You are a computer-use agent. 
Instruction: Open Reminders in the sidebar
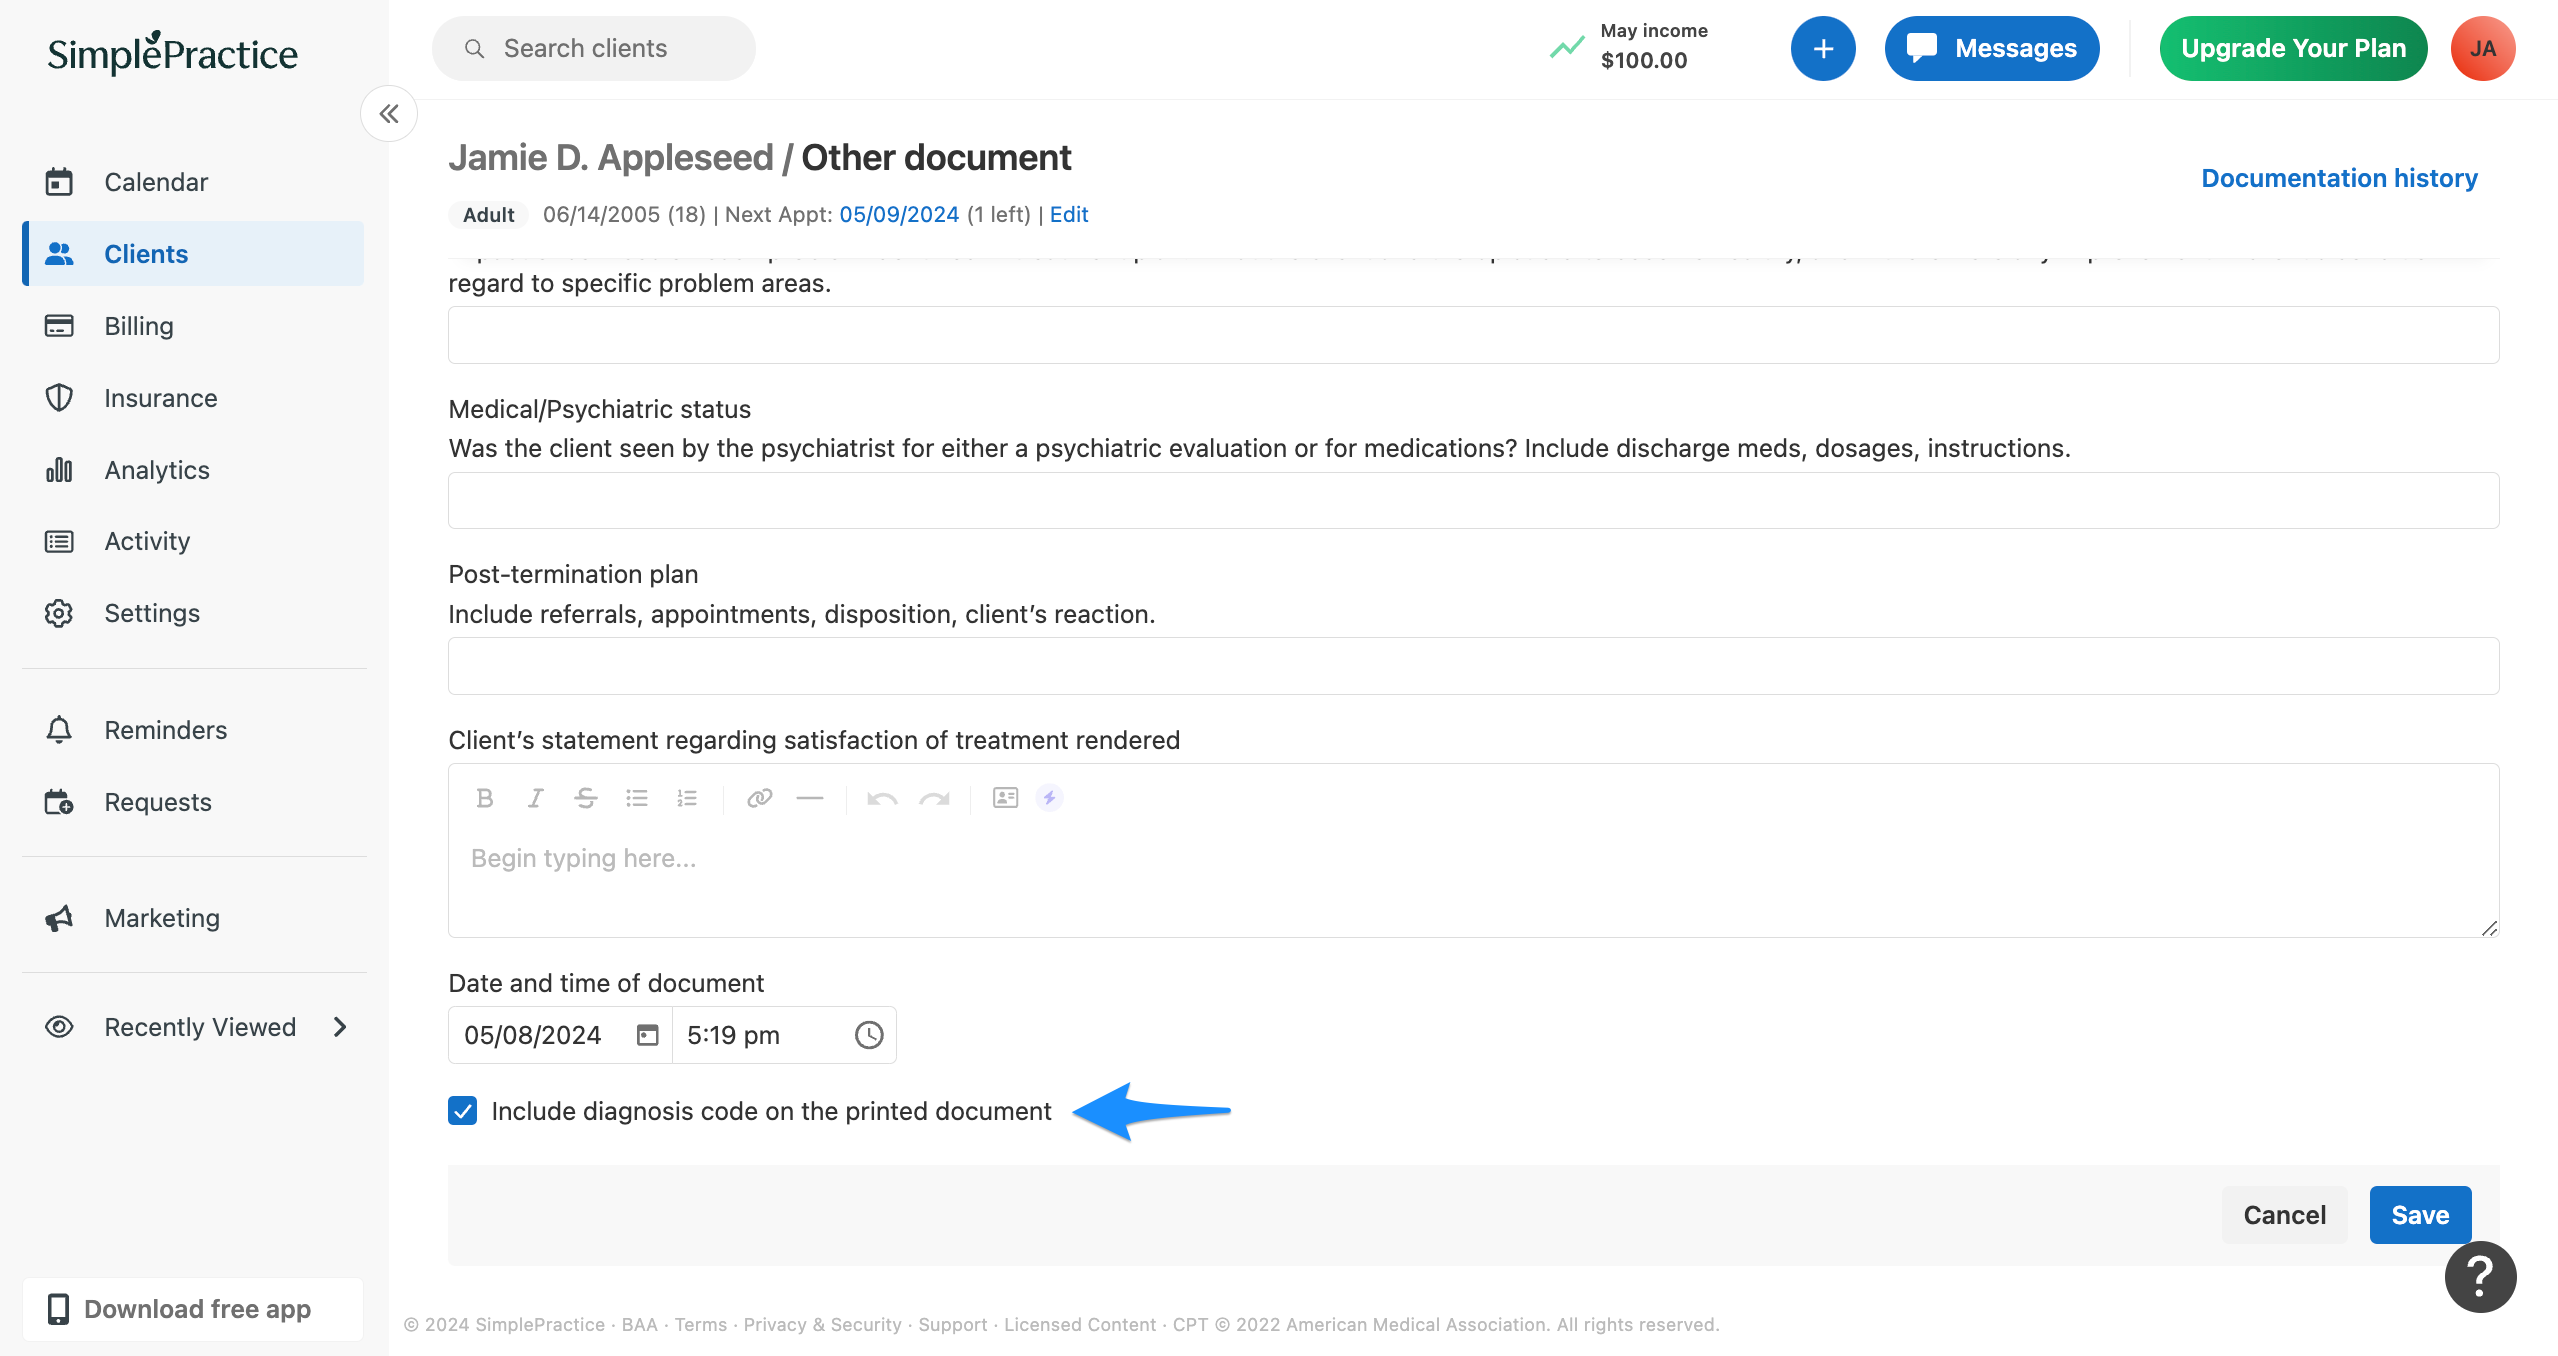[x=194, y=730]
